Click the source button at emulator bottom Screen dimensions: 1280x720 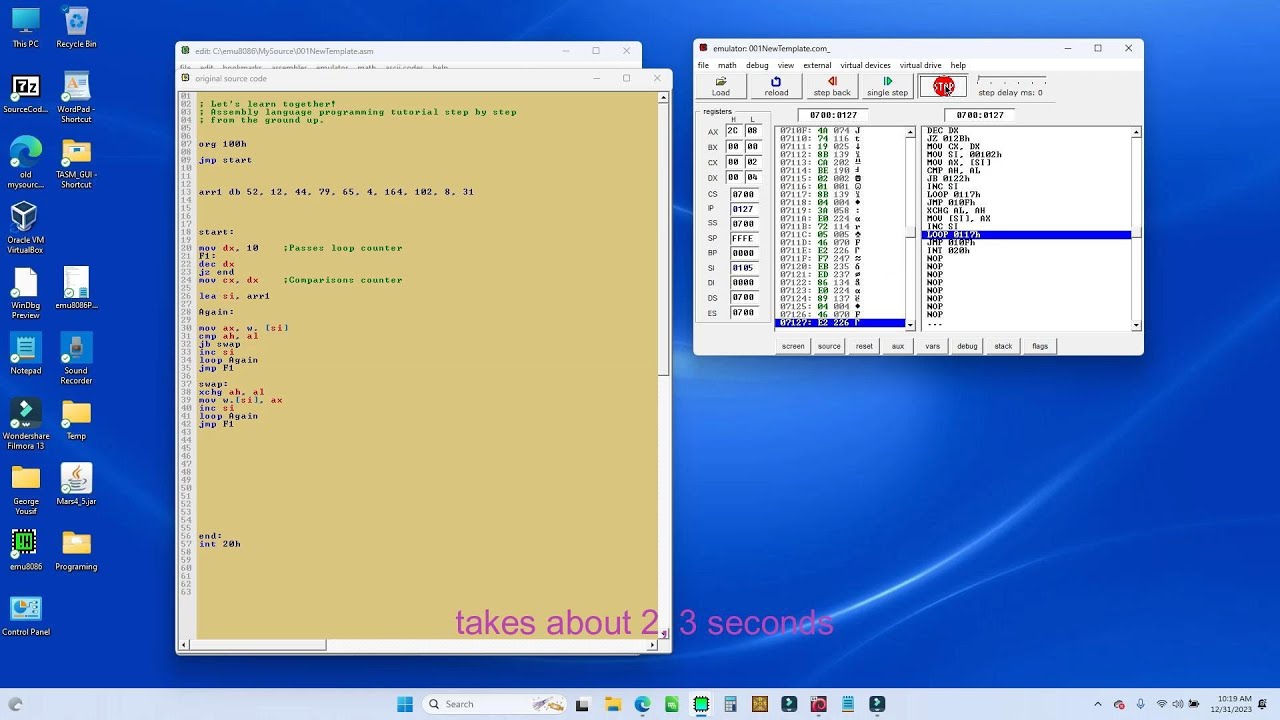pos(829,346)
